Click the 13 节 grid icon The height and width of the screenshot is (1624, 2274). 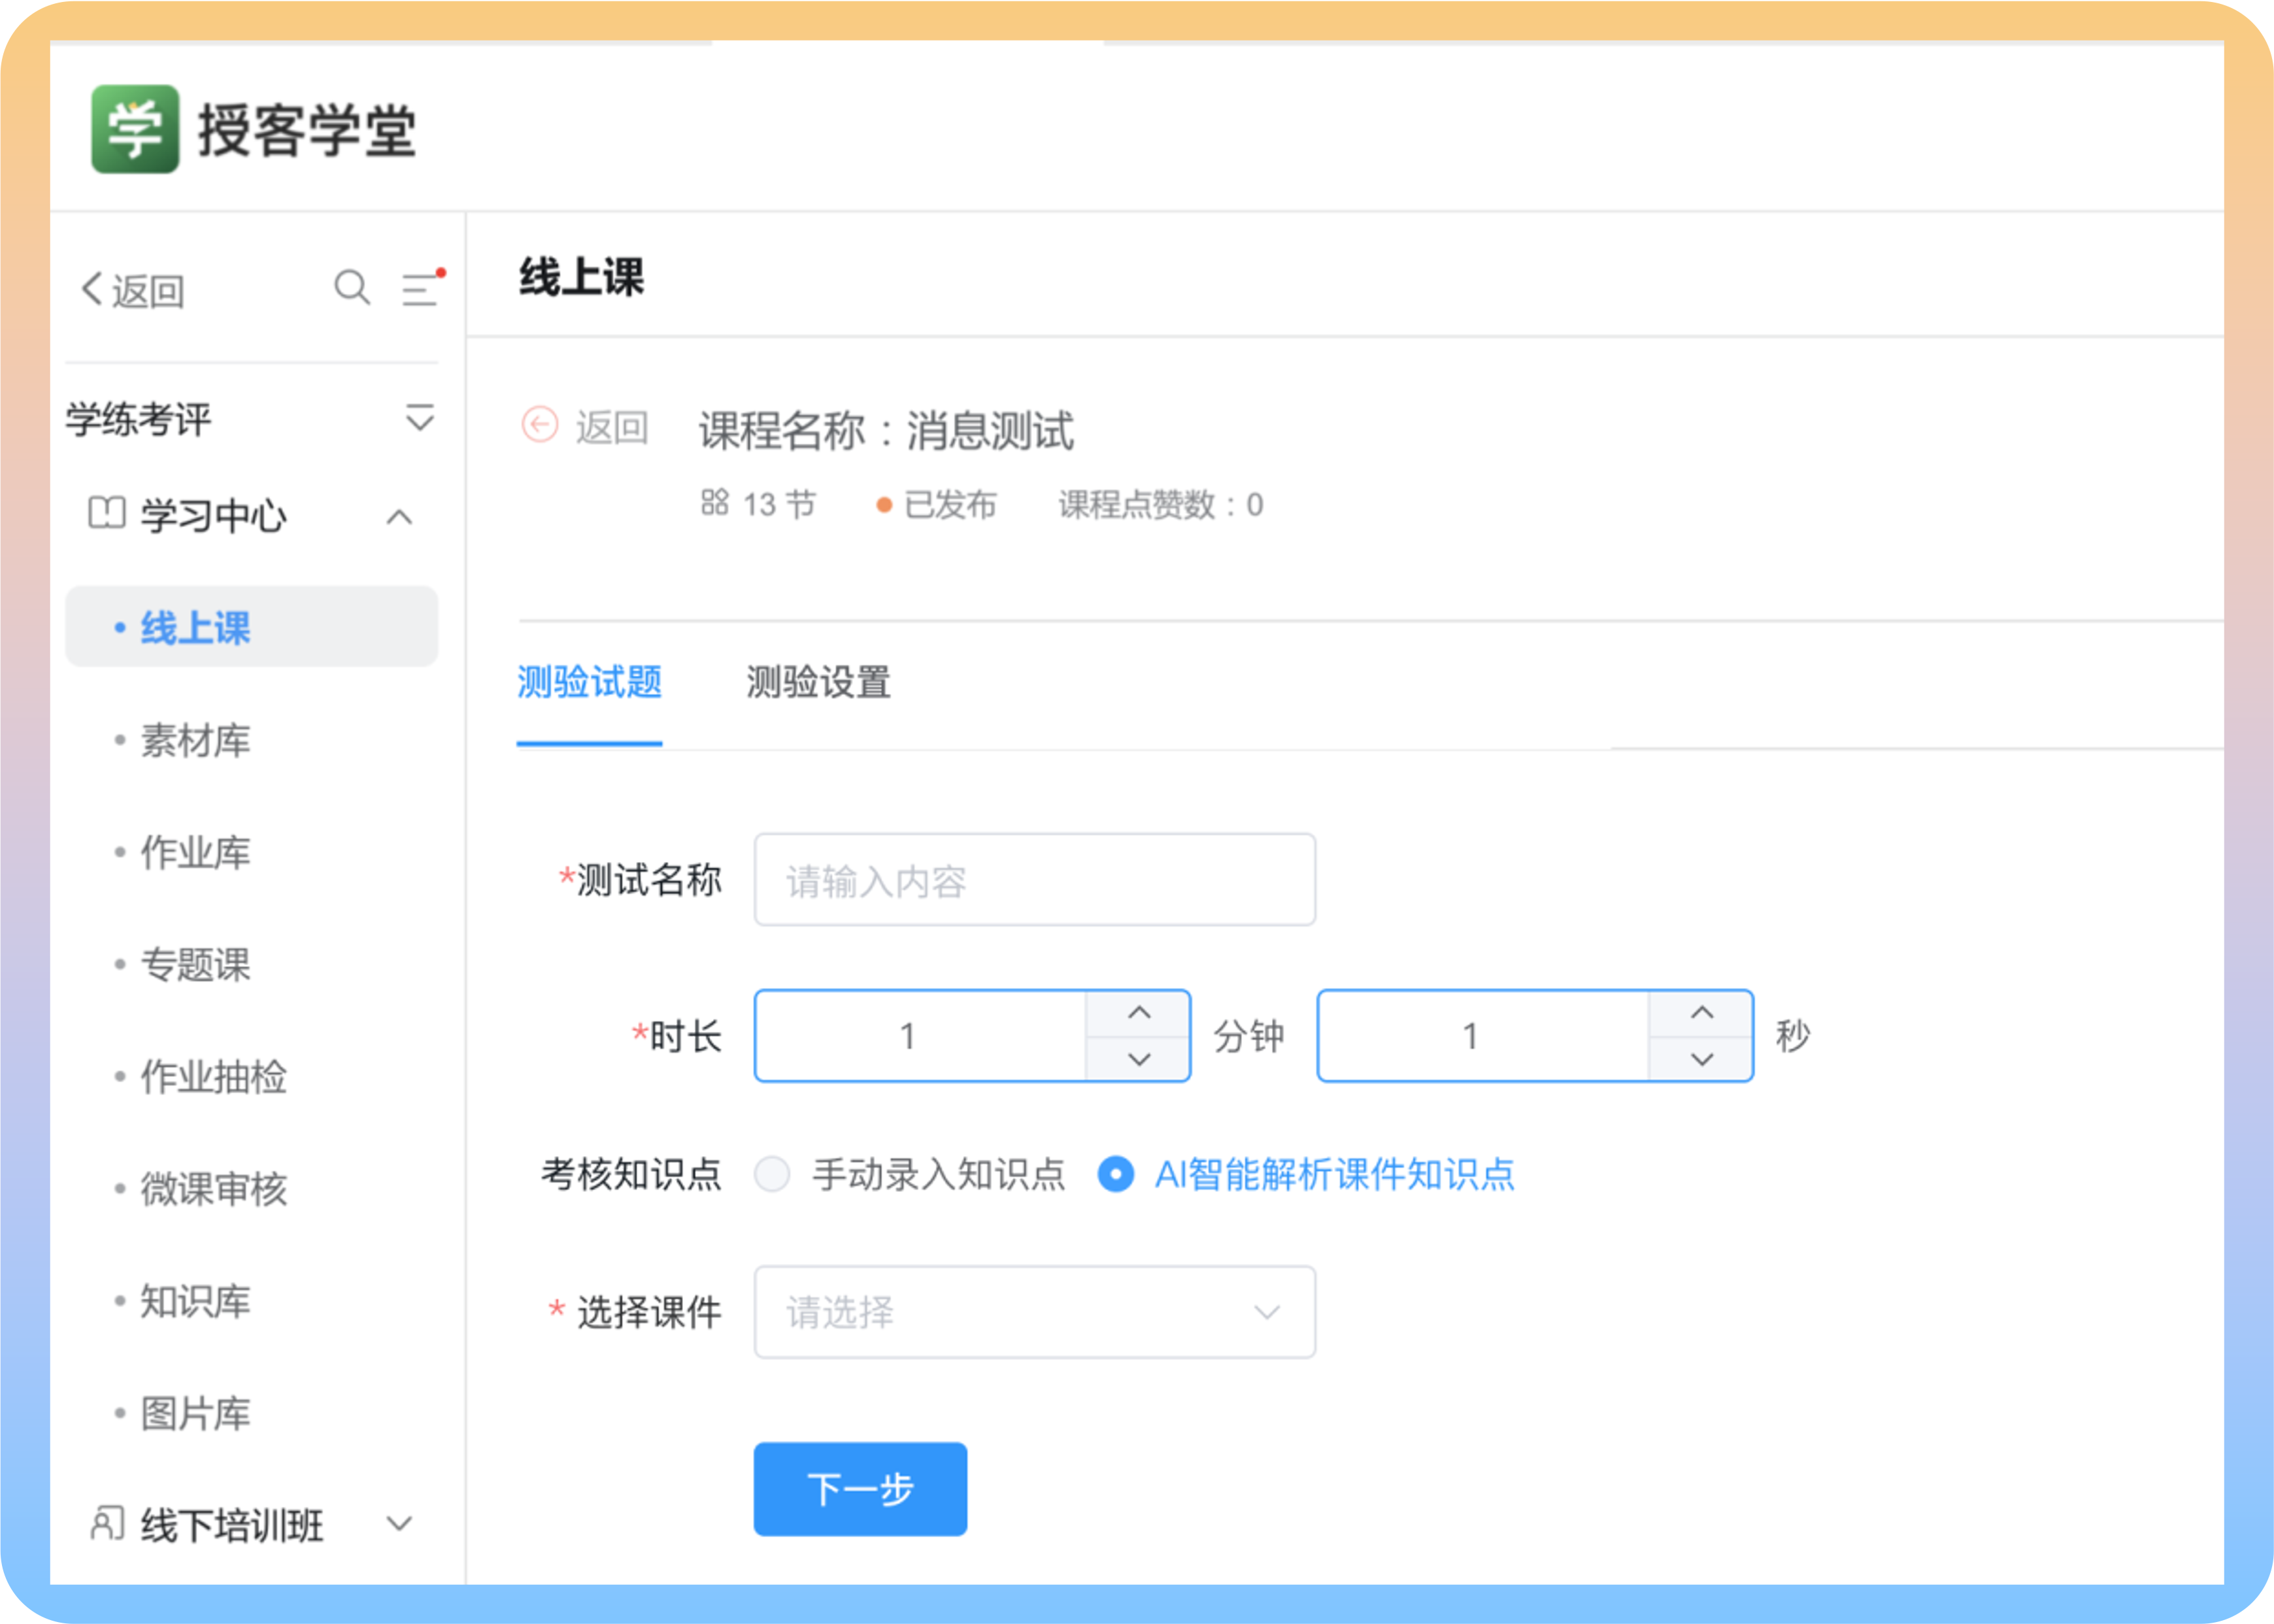tap(714, 502)
